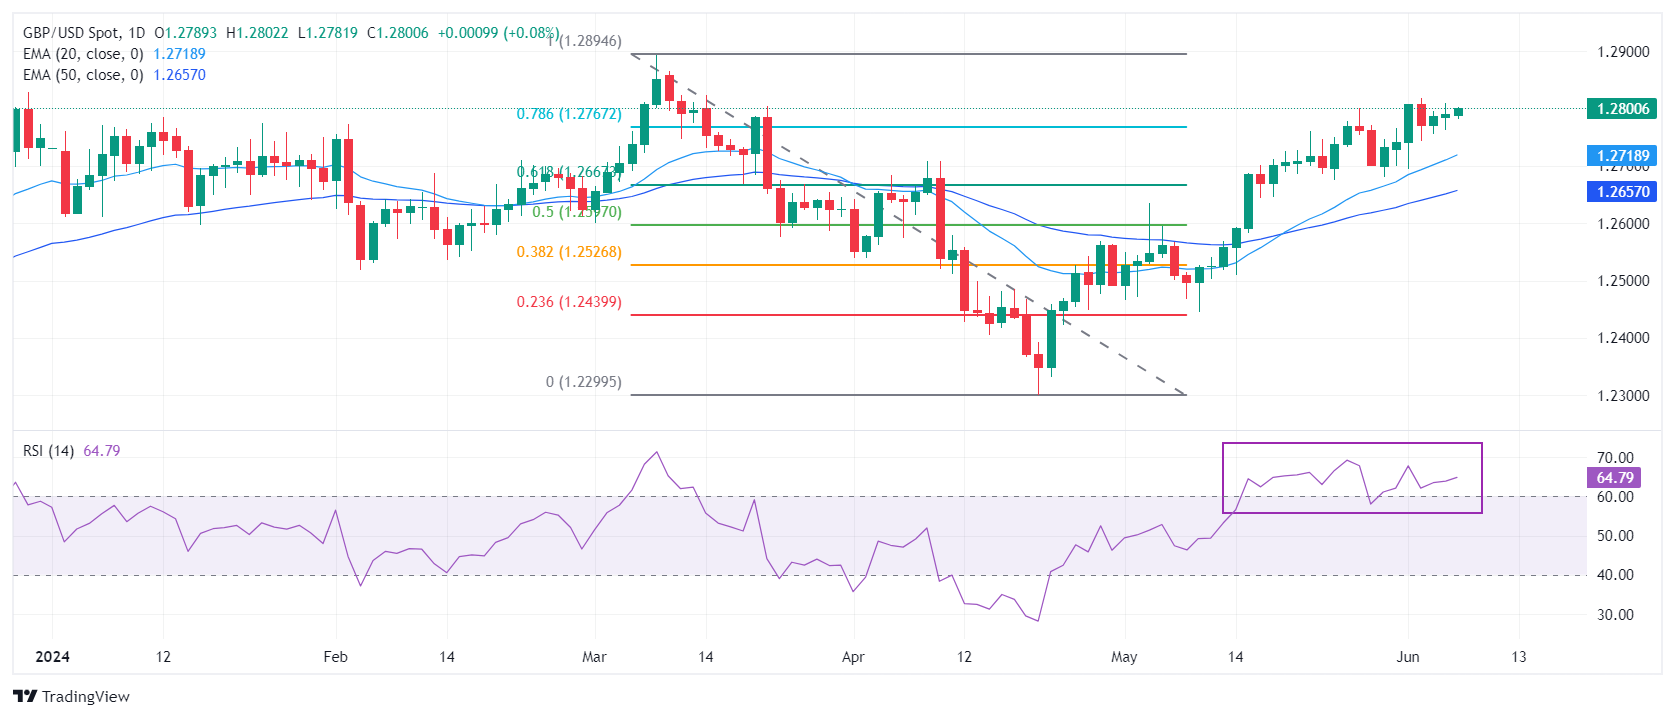Click the TradingView logo icon
This screenshot has width=1675, height=718.
[26, 696]
